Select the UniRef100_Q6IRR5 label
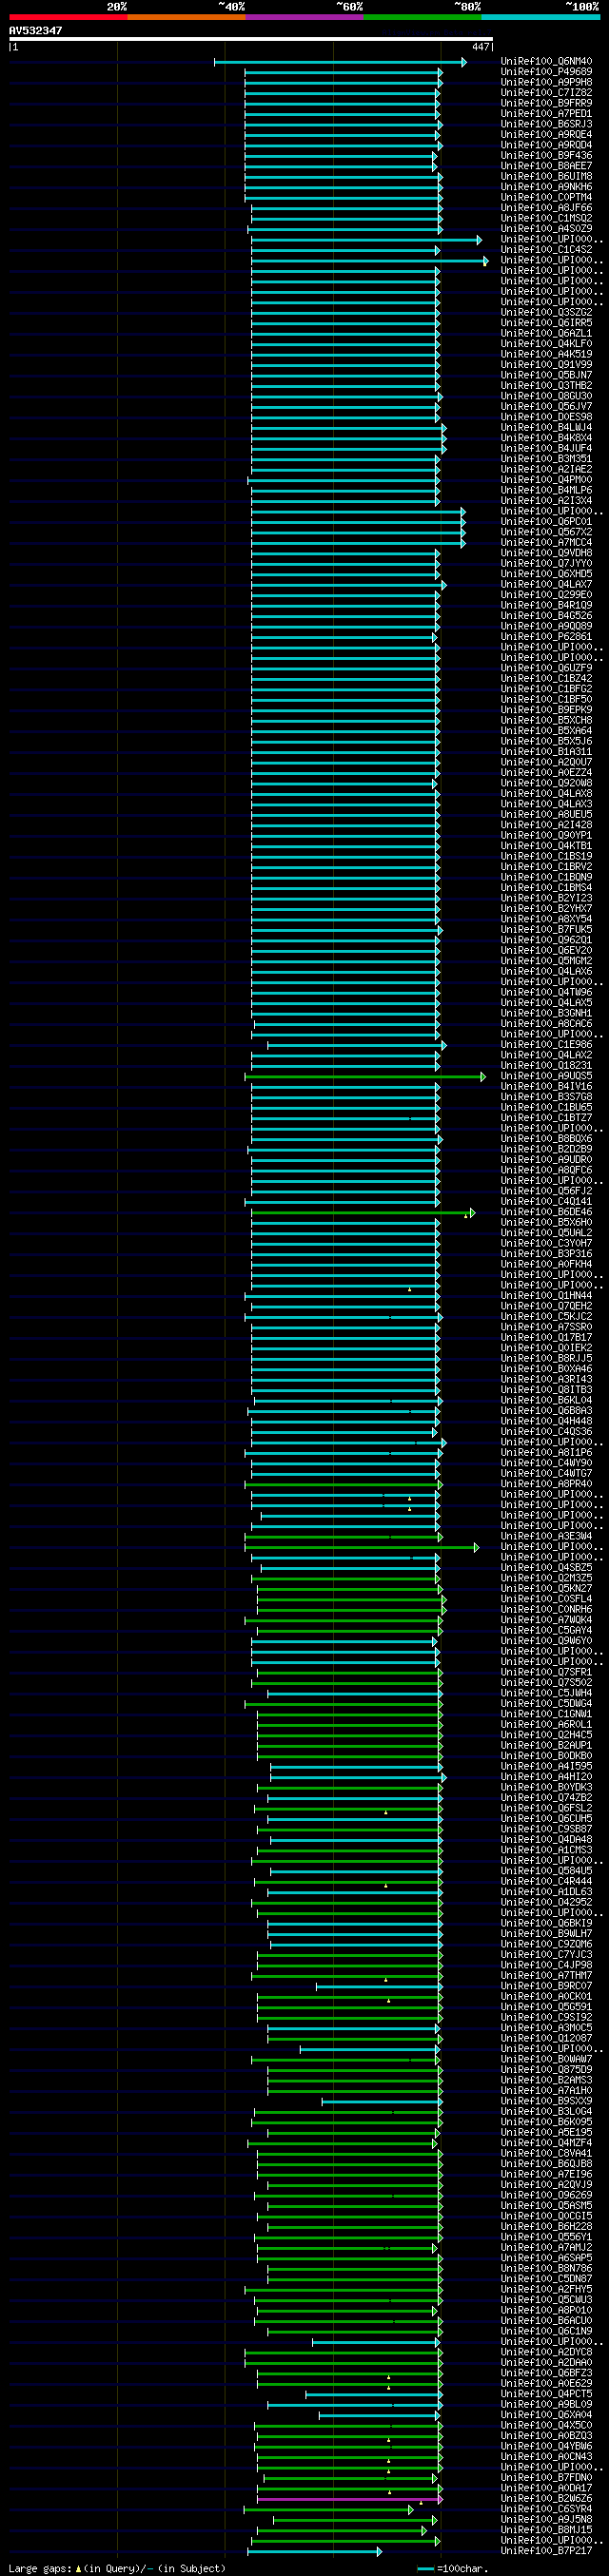 (546, 323)
